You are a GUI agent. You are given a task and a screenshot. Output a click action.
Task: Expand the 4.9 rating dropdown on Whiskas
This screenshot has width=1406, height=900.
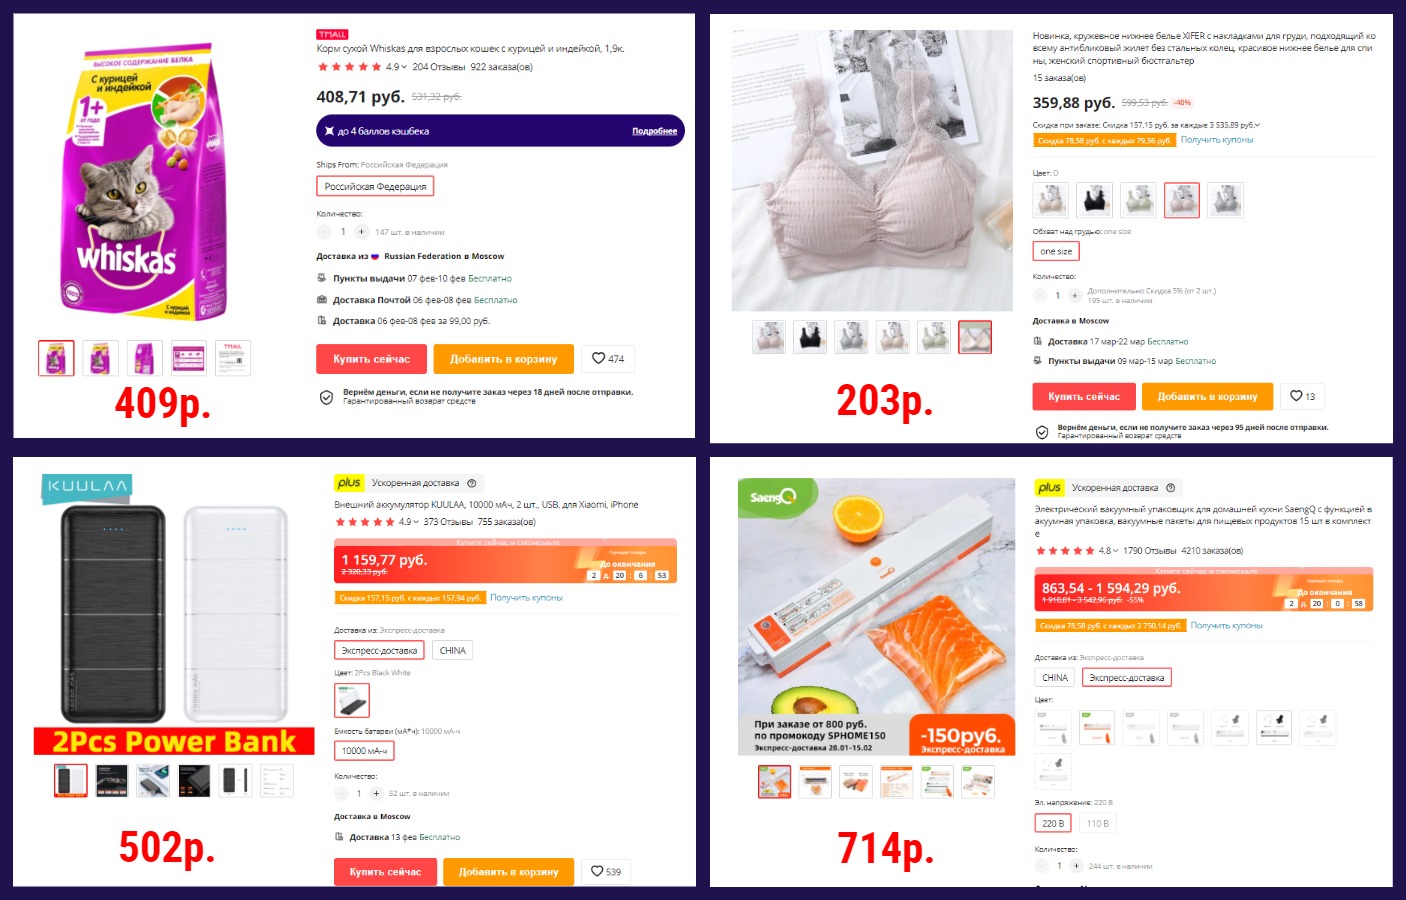tap(404, 67)
